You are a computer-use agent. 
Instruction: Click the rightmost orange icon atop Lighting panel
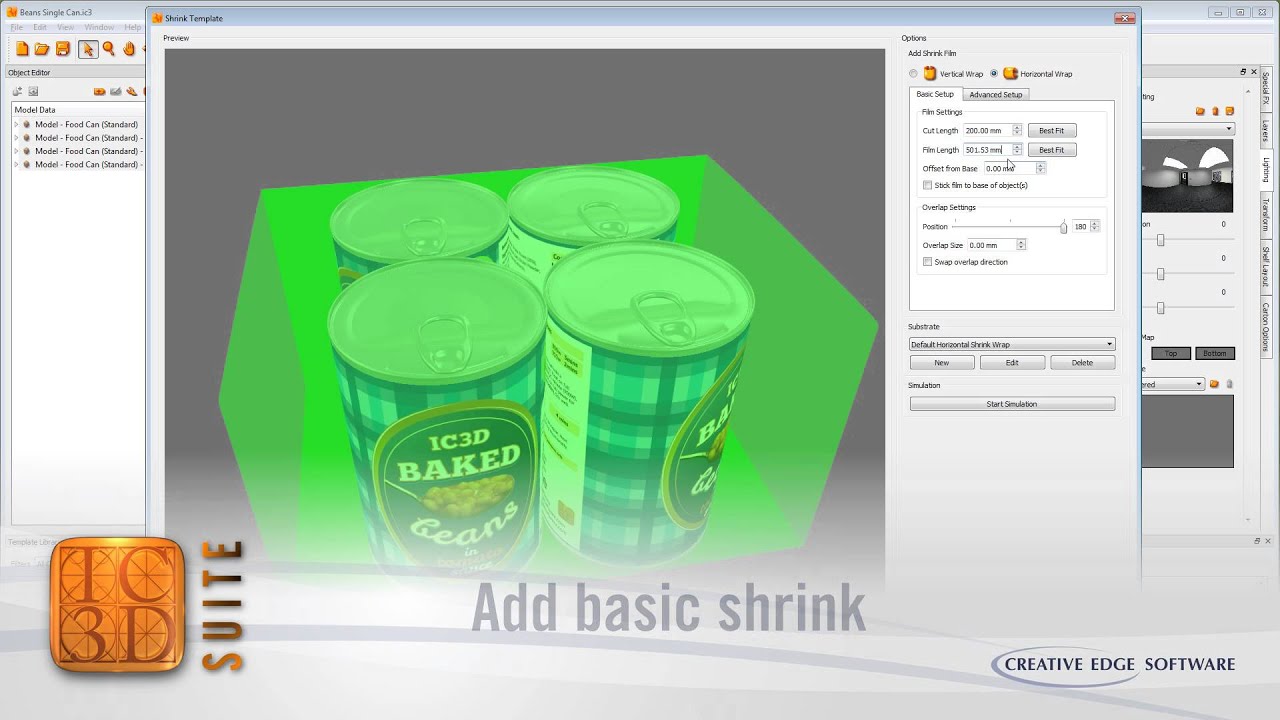1230,111
